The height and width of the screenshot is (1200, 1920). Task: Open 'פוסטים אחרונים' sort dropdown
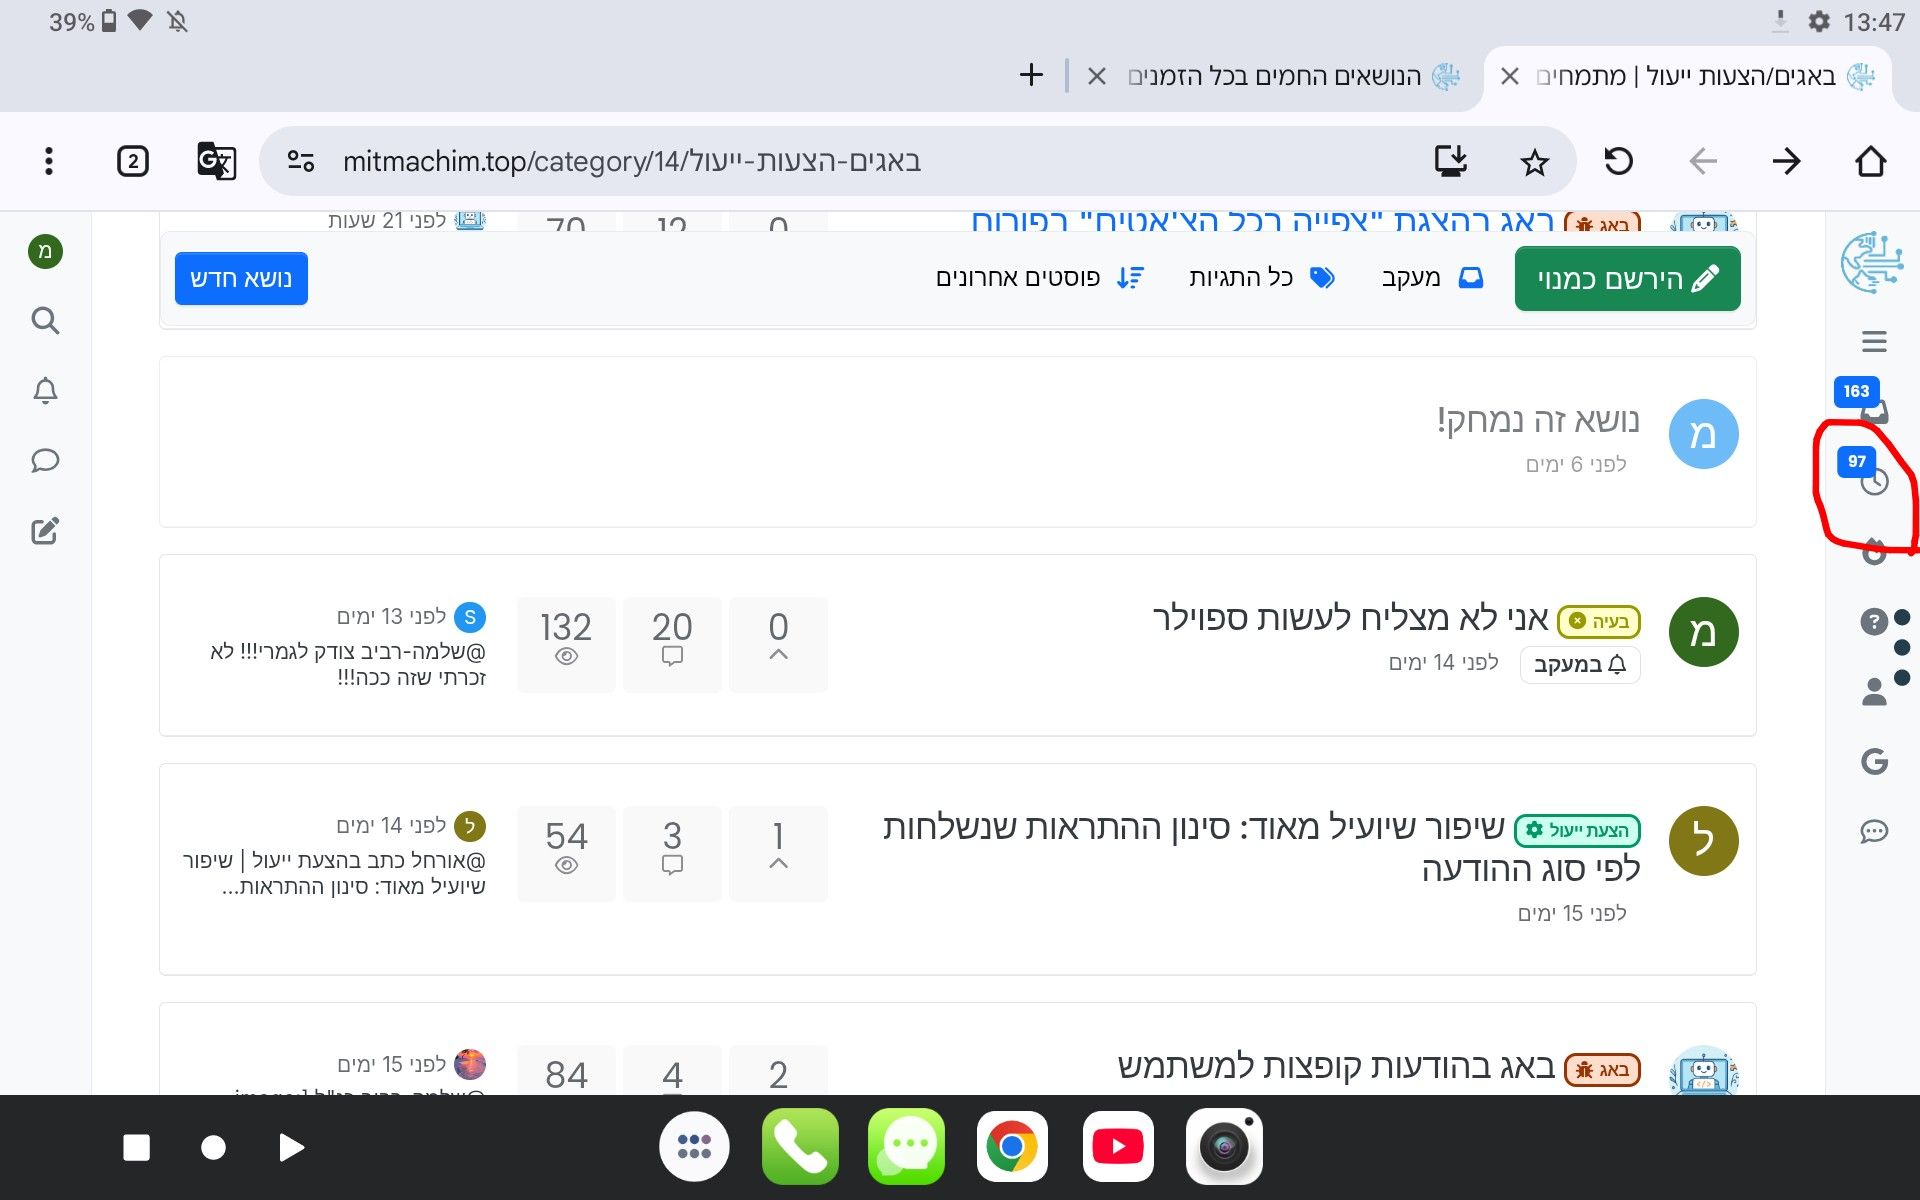coord(1039,278)
